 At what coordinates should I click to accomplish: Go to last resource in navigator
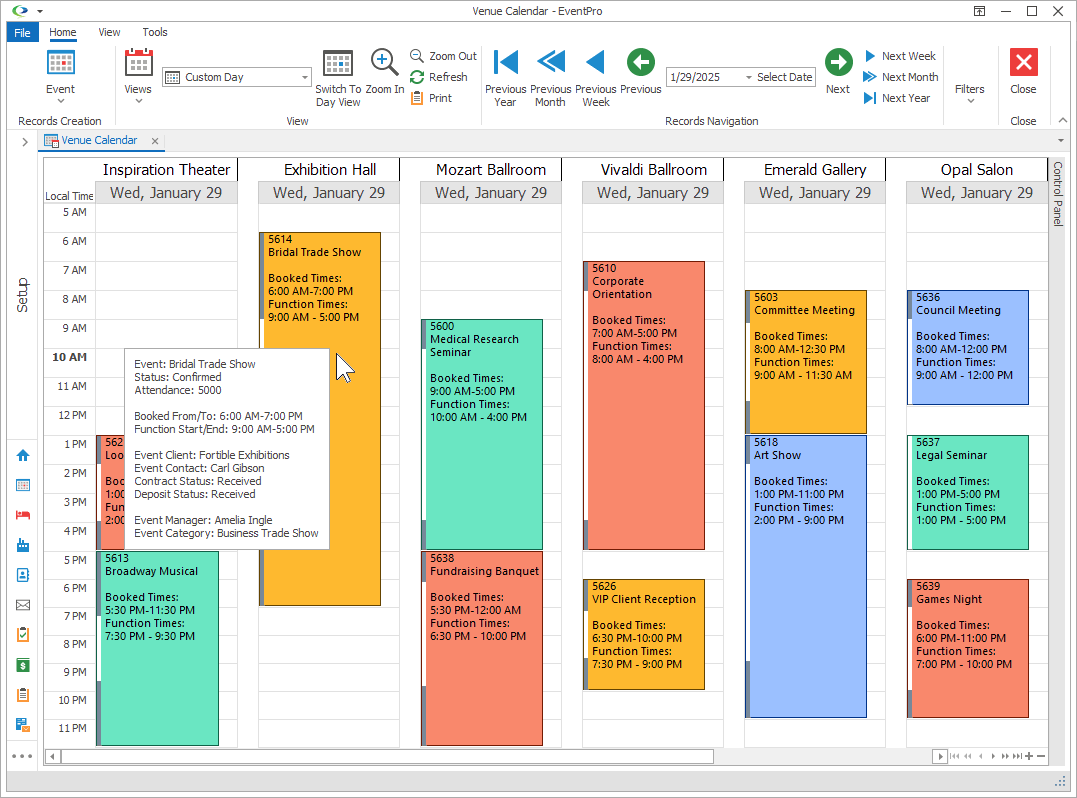point(1017,757)
